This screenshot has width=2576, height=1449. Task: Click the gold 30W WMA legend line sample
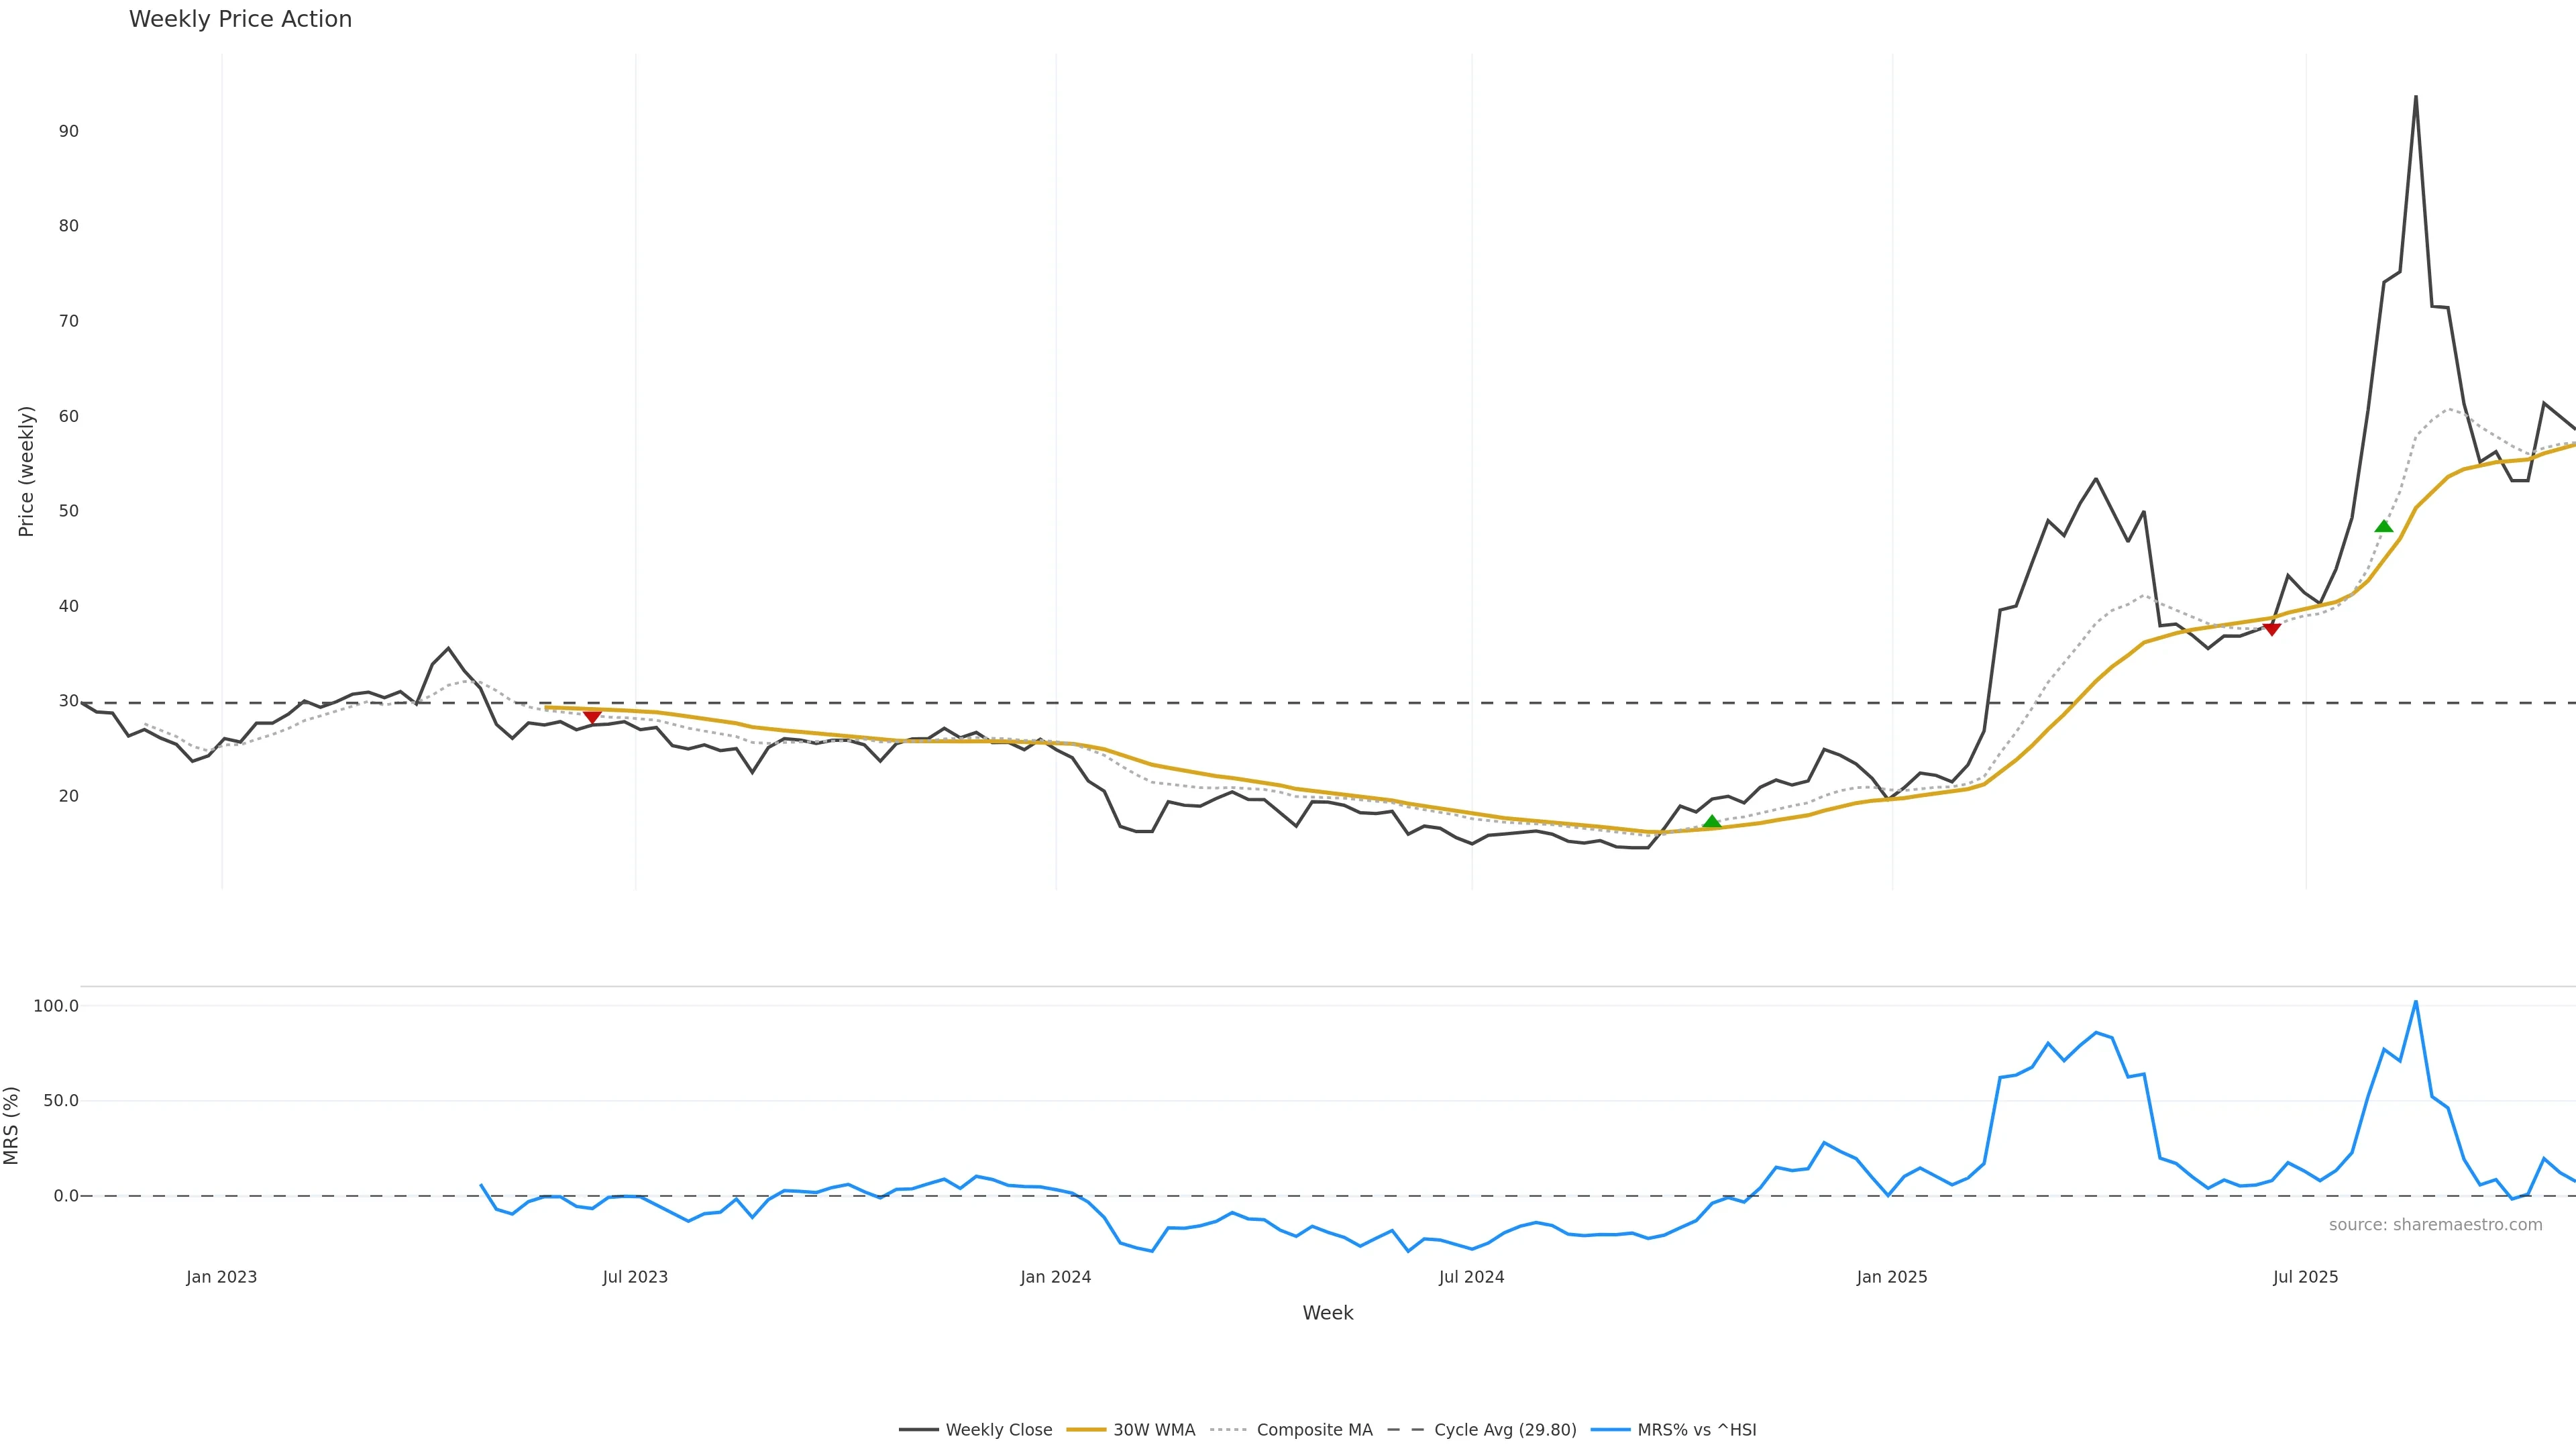pos(1086,1430)
